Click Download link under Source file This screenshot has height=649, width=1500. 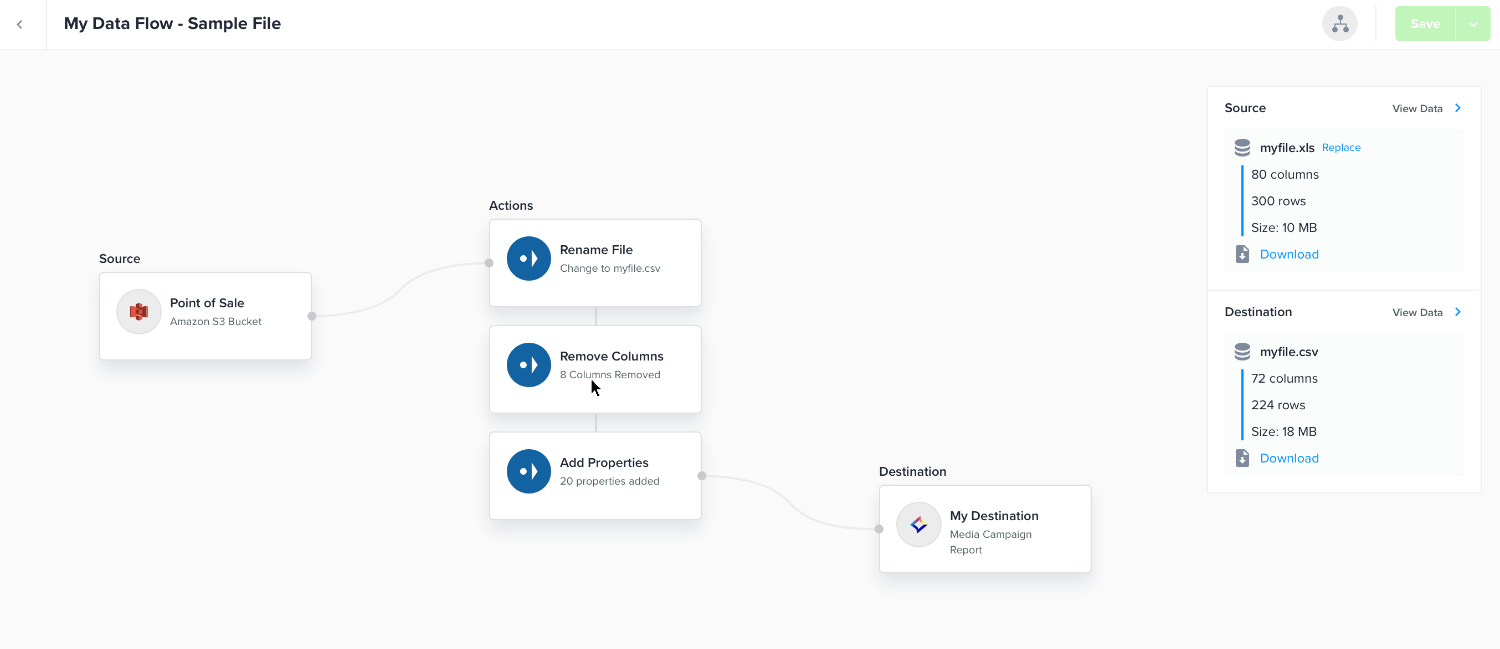[1289, 254]
